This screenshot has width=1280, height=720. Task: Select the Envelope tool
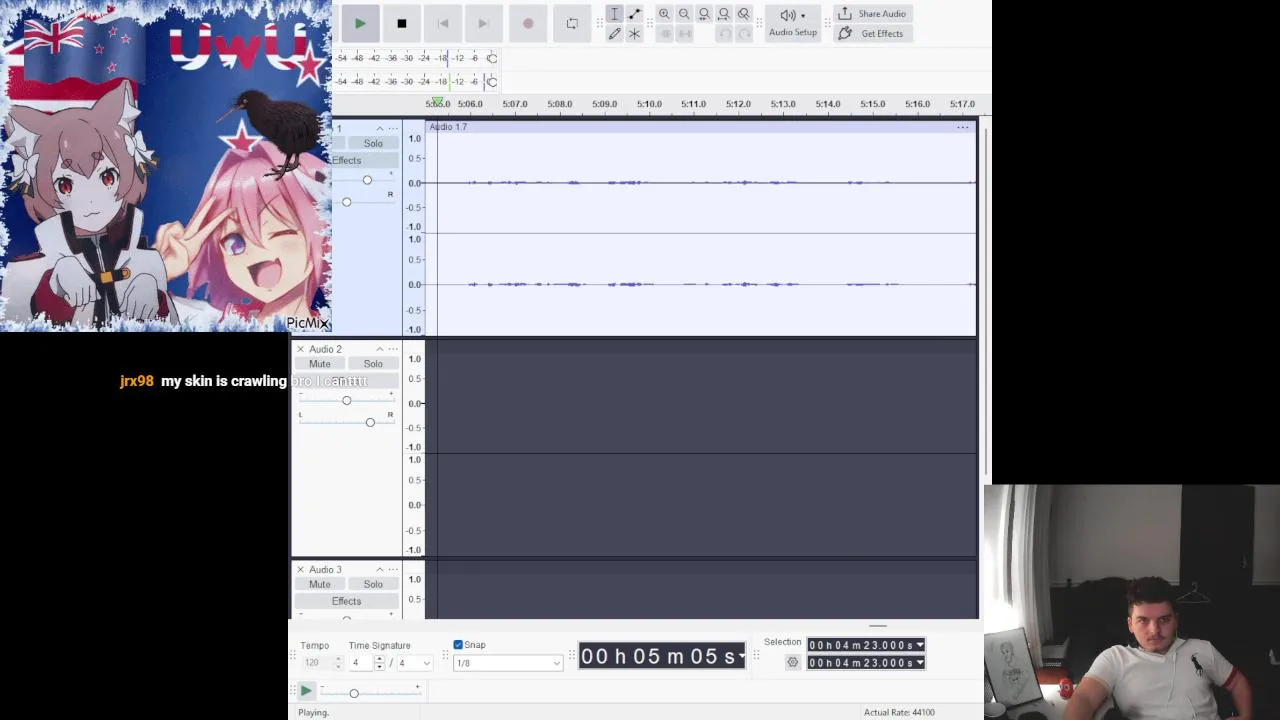(634, 14)
